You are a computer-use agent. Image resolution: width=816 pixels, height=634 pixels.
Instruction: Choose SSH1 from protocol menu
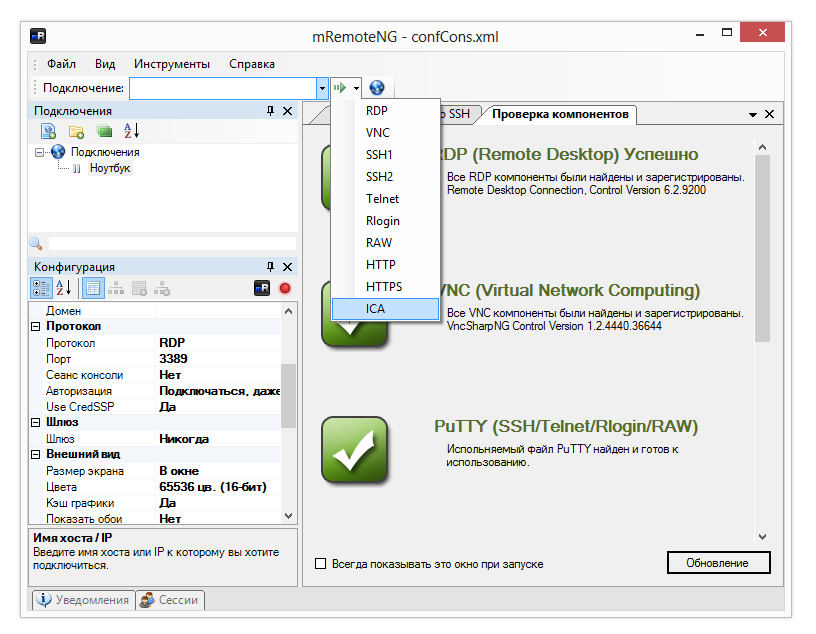(x=385, y=155)
